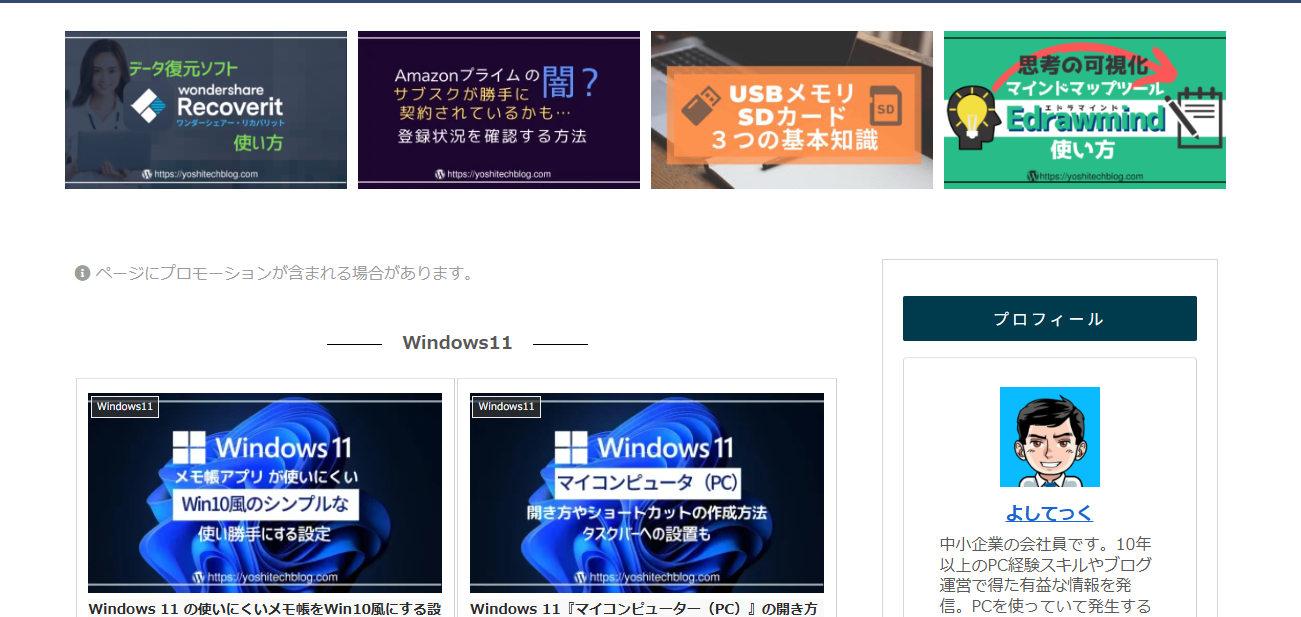
Task: Select the Windows11 tag on the メモ帳 card
Action: point(125,407)
